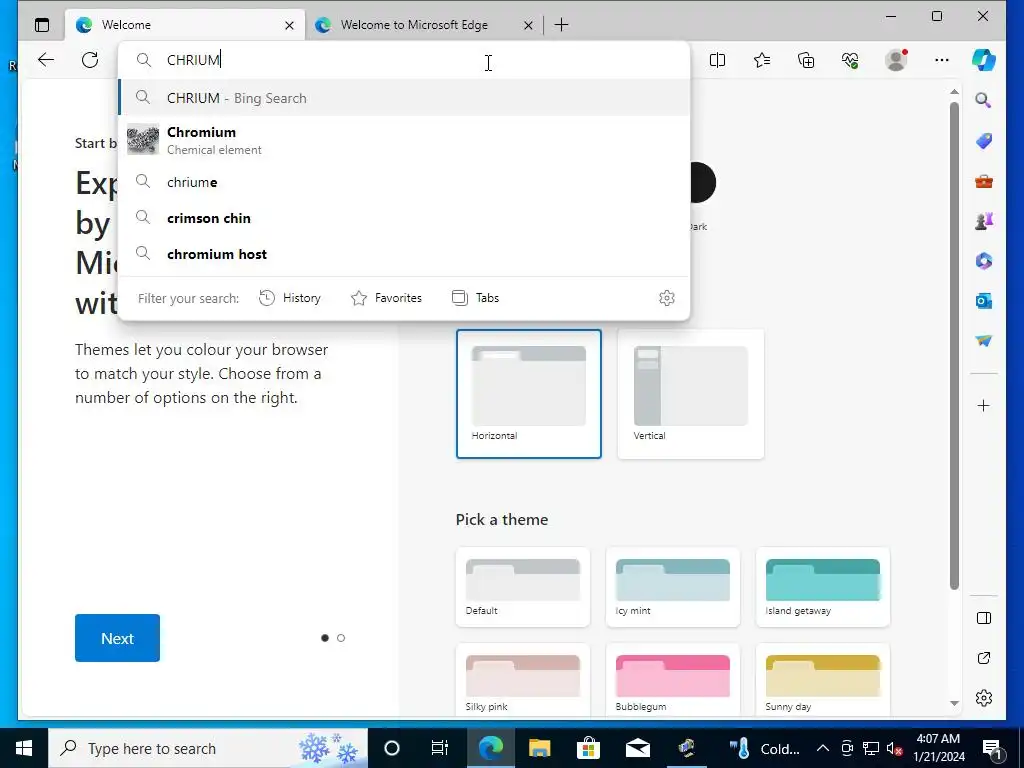Go back with the back arrow
Viewport: 1024px width, 768px height.
coord(46,60)
